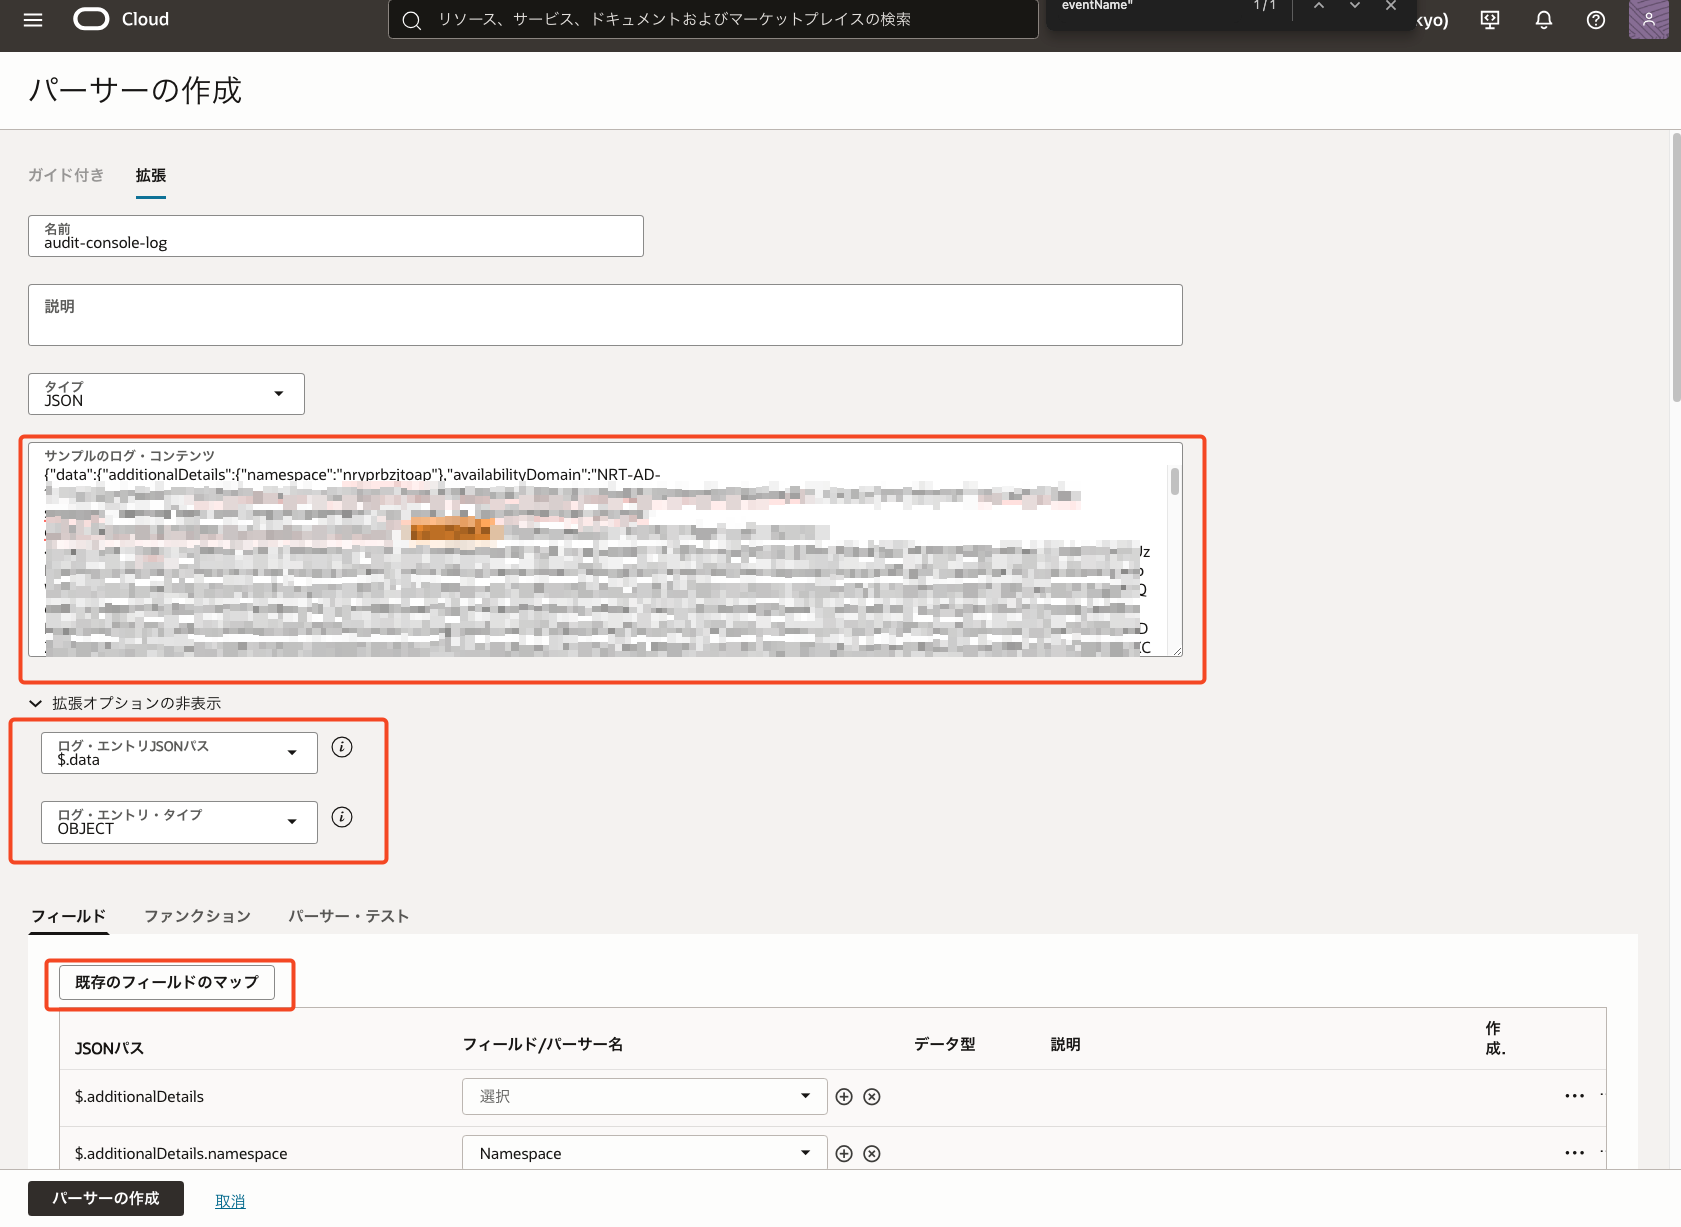Switch to the ガイド付き tab
This screenshot has height=1227, width=1681.
(66, 175)
